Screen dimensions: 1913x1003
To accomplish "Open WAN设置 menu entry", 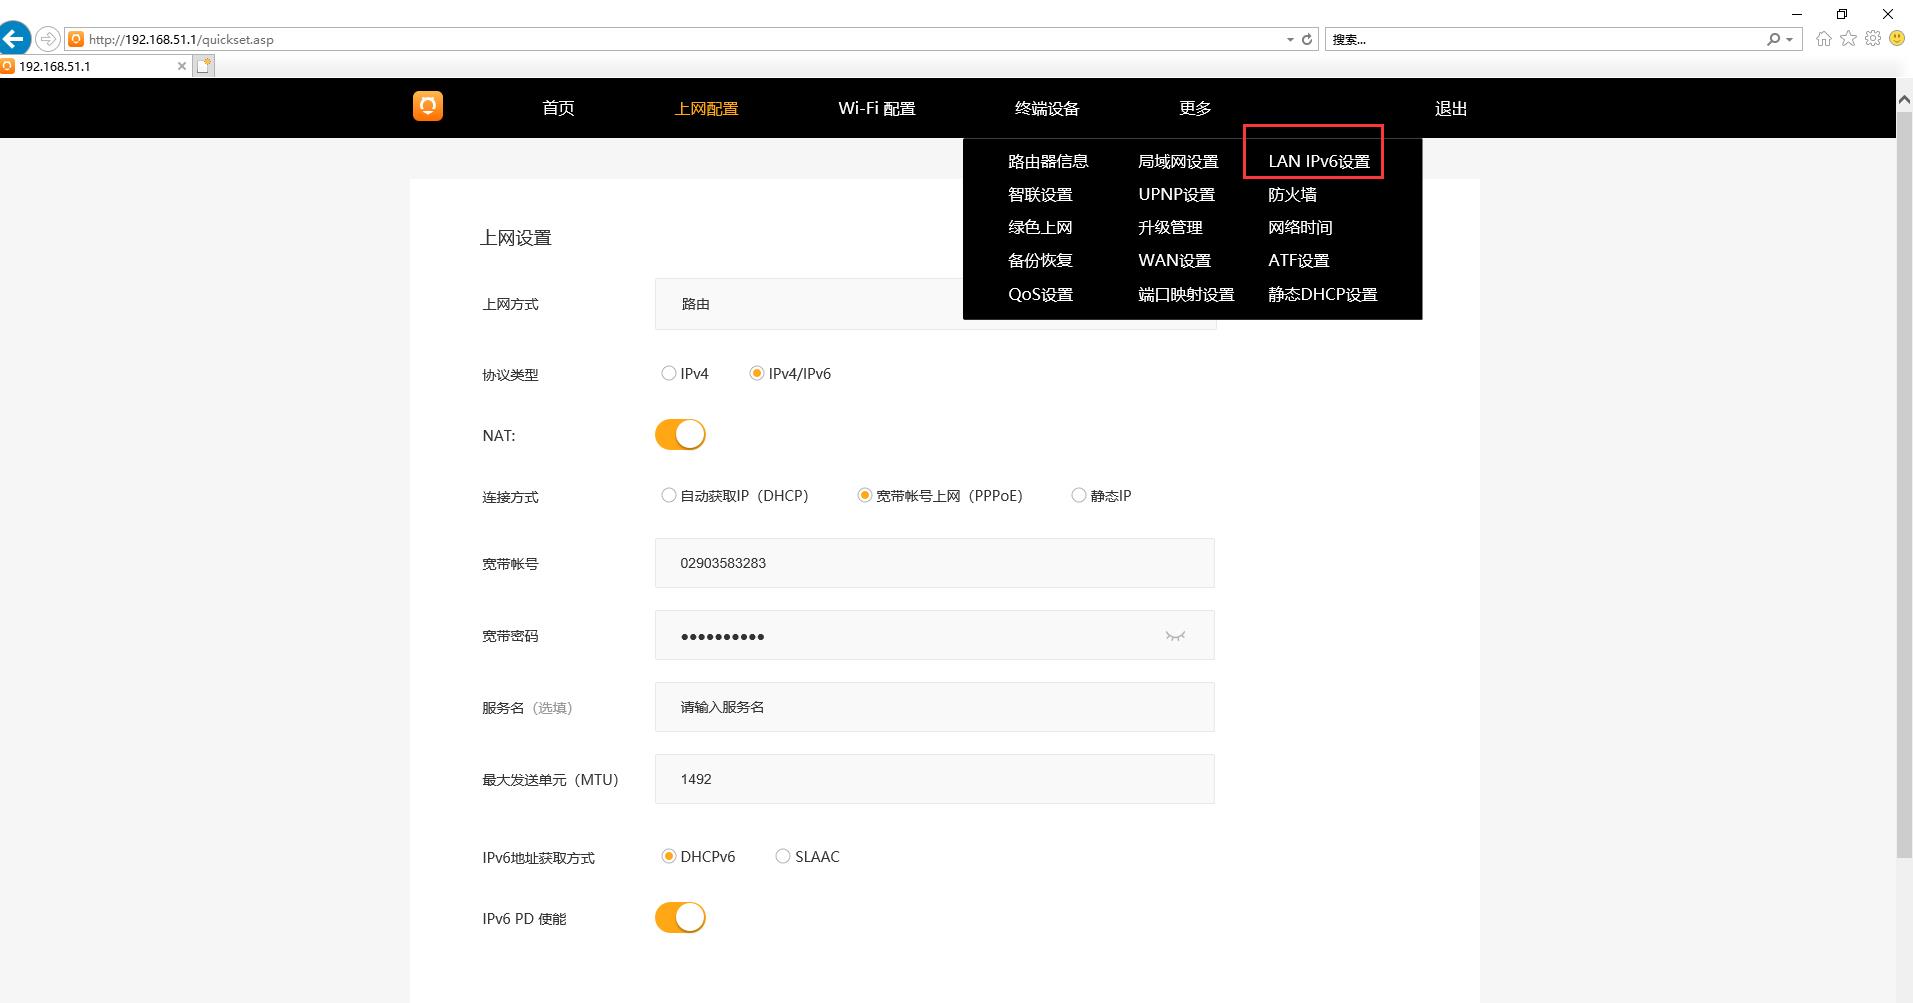I will click(x=1174, y=260).
